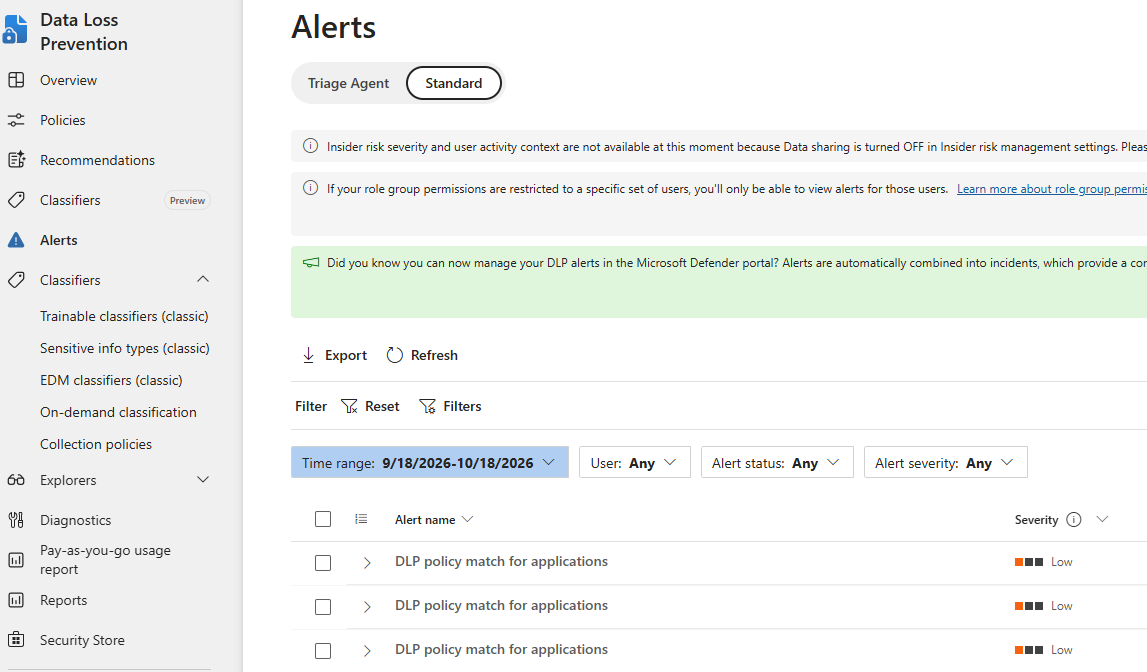The image size is (1147, 672).
Task: Click the Data Loss Prevention logo icon
Action: tap(14, 31)
